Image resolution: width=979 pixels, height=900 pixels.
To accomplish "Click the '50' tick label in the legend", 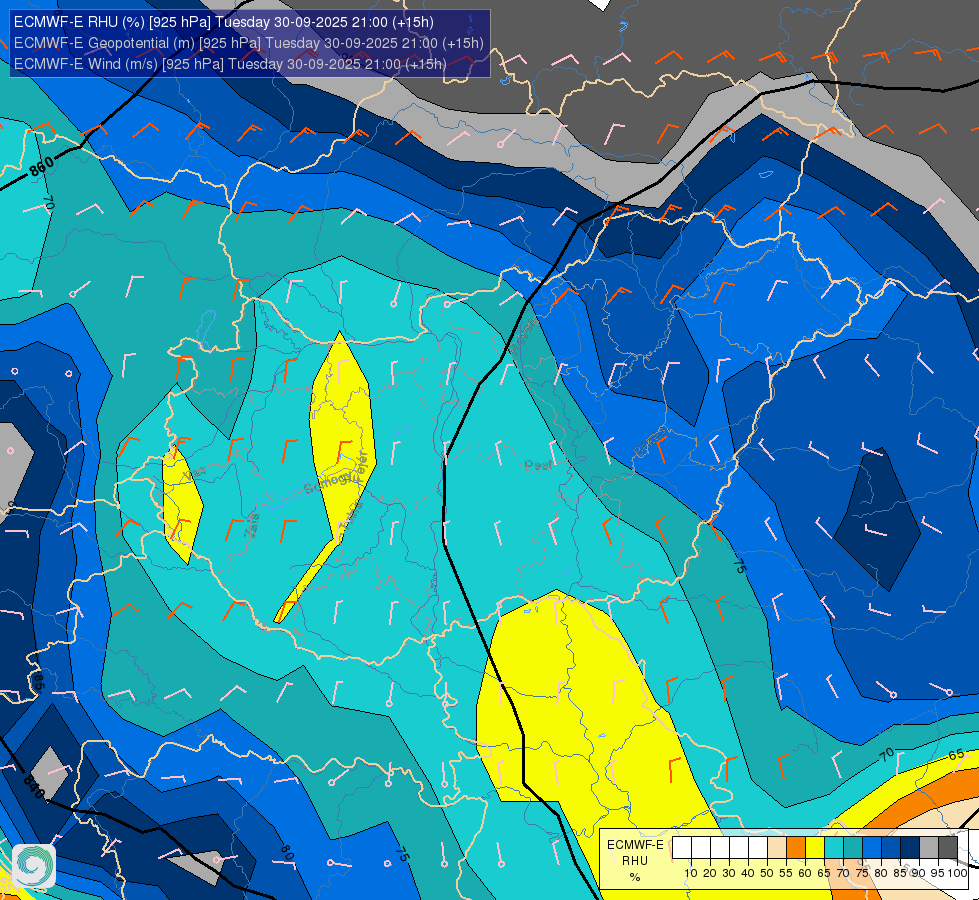I will coord(767,873).
